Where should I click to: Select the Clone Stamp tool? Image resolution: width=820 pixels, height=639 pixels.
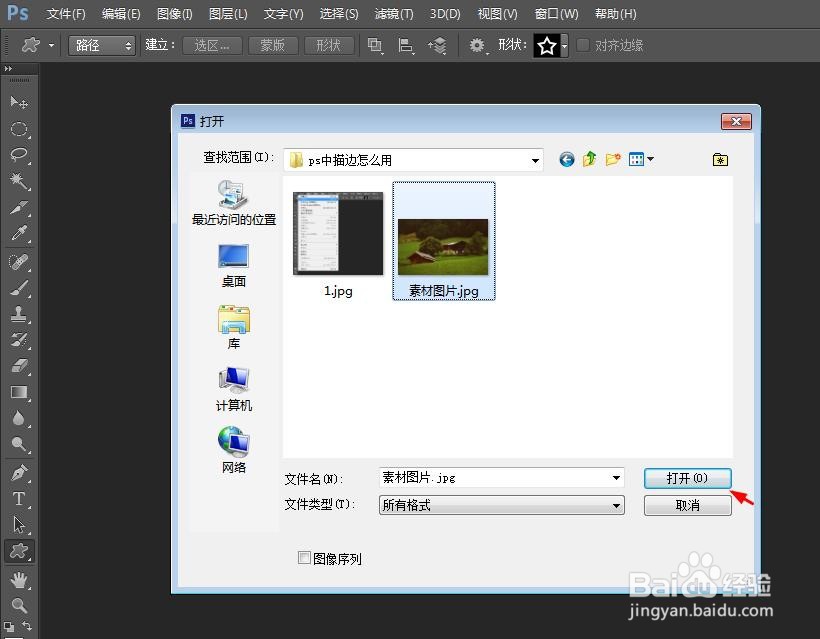(x=19, y=314)
